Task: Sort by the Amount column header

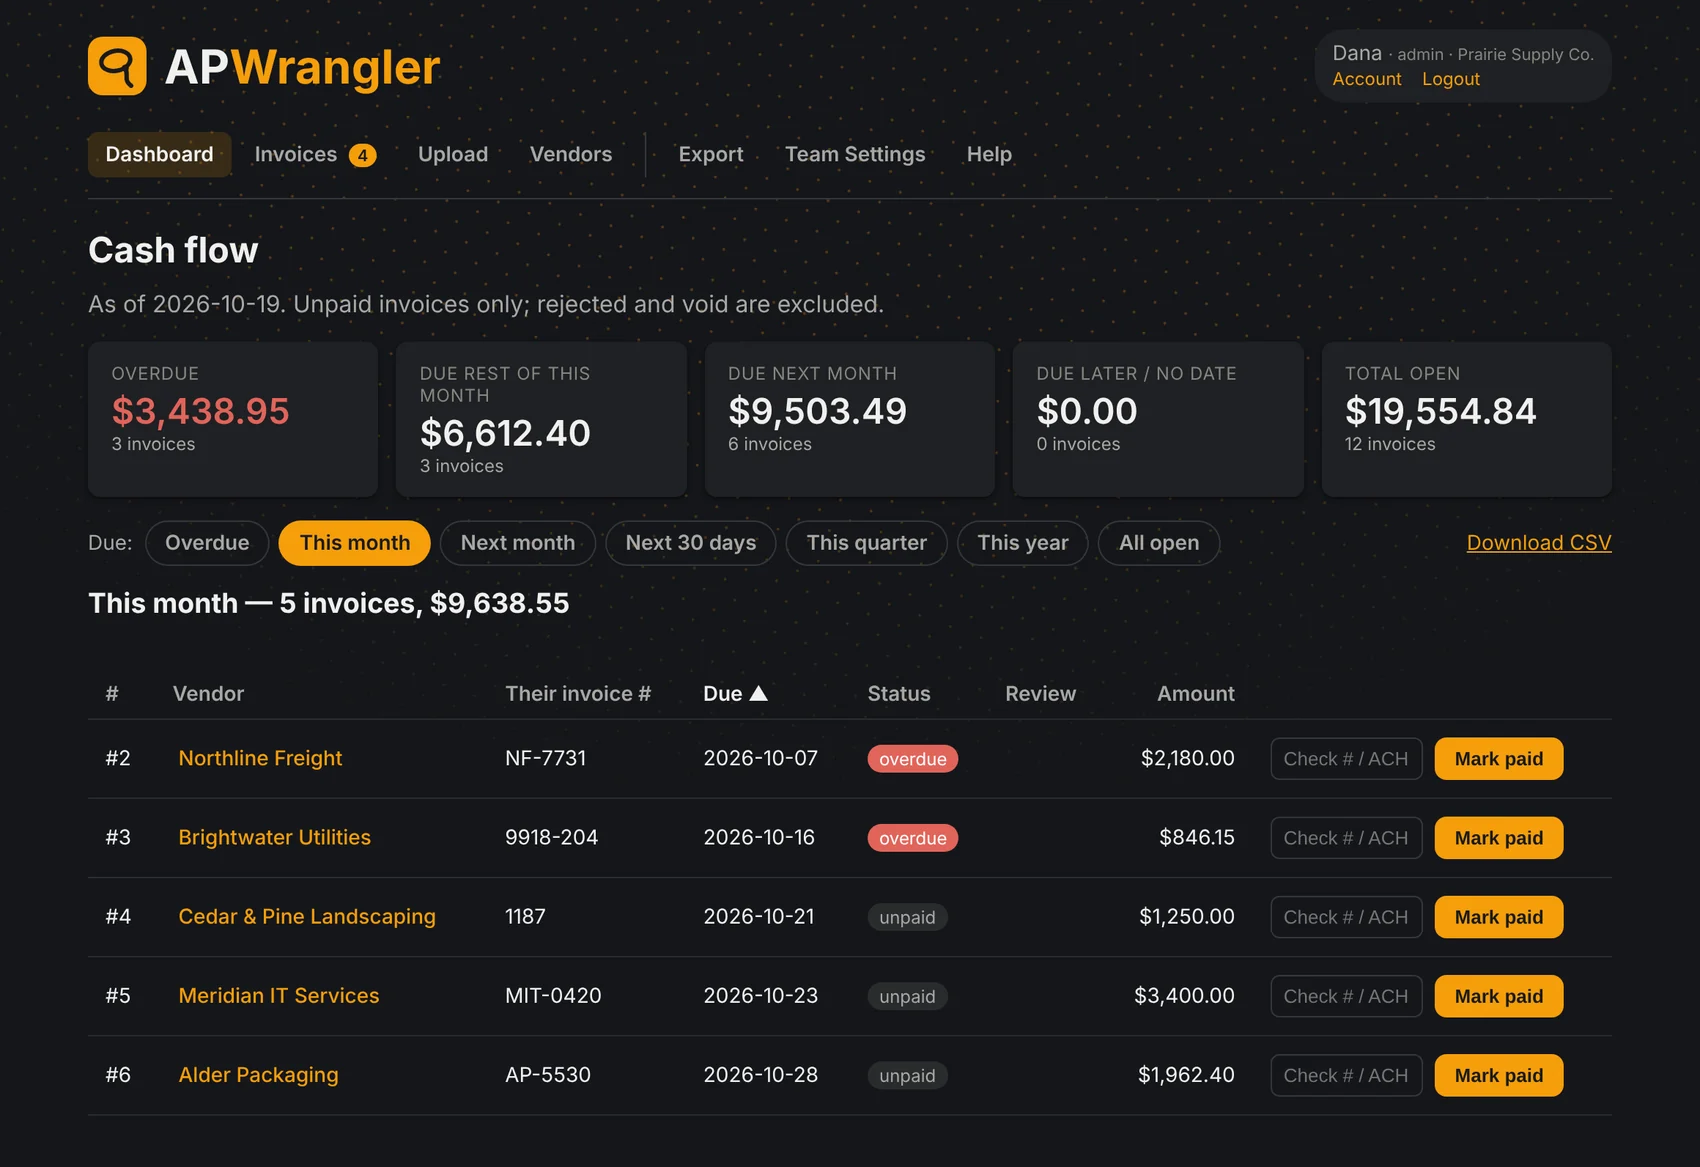Action: point(1195,693)
